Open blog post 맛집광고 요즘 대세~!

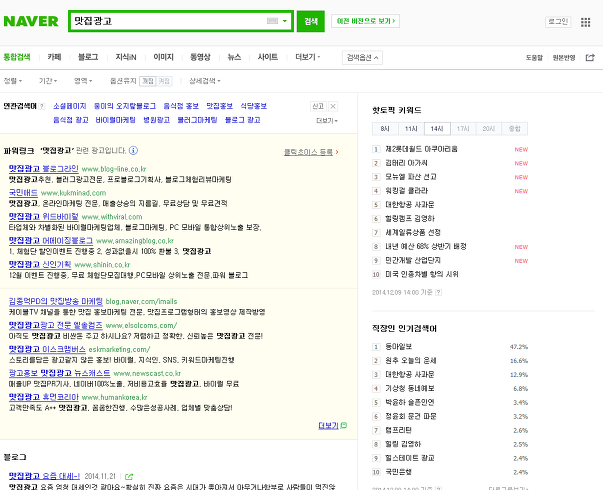(x=44, y=476)
